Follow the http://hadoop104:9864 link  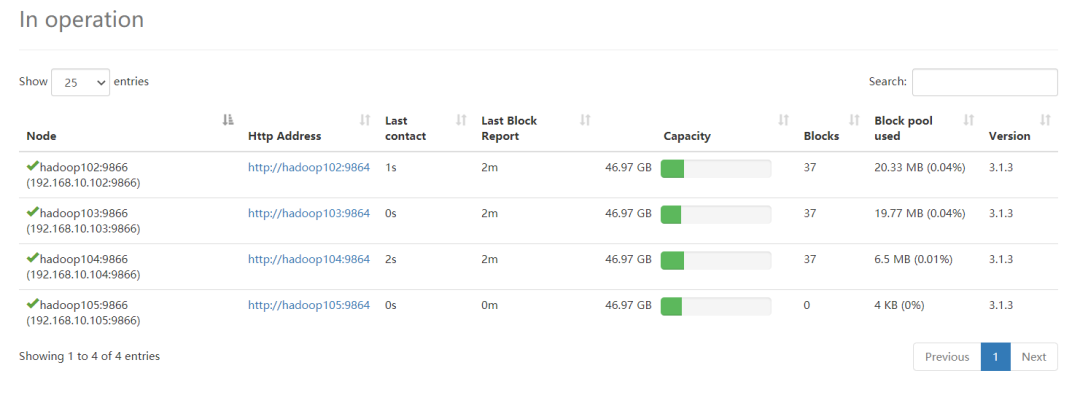click(309, 259)
